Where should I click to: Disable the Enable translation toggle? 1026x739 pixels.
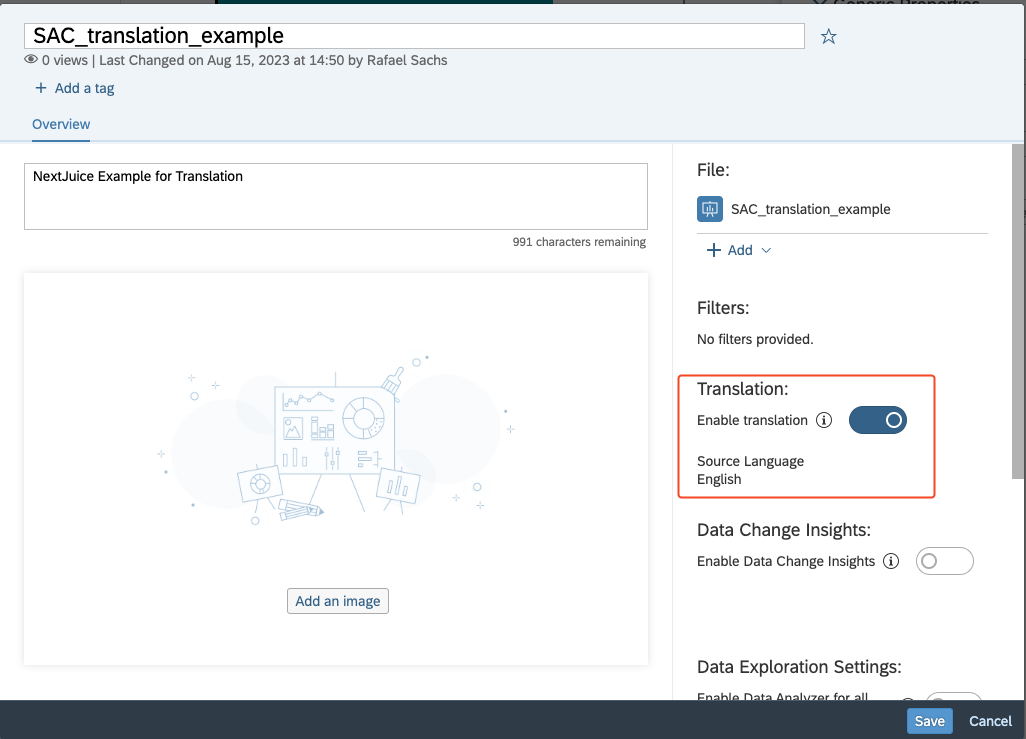pos(878,420)
